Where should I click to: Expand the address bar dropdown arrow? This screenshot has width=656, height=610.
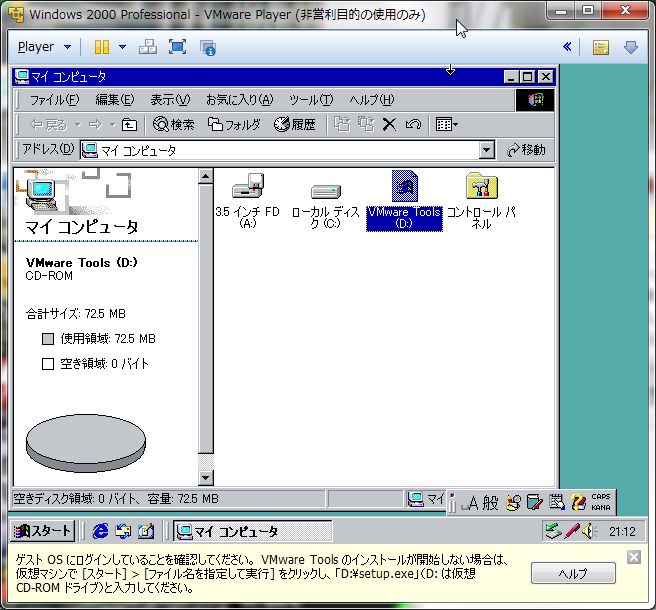click(487, 150)
